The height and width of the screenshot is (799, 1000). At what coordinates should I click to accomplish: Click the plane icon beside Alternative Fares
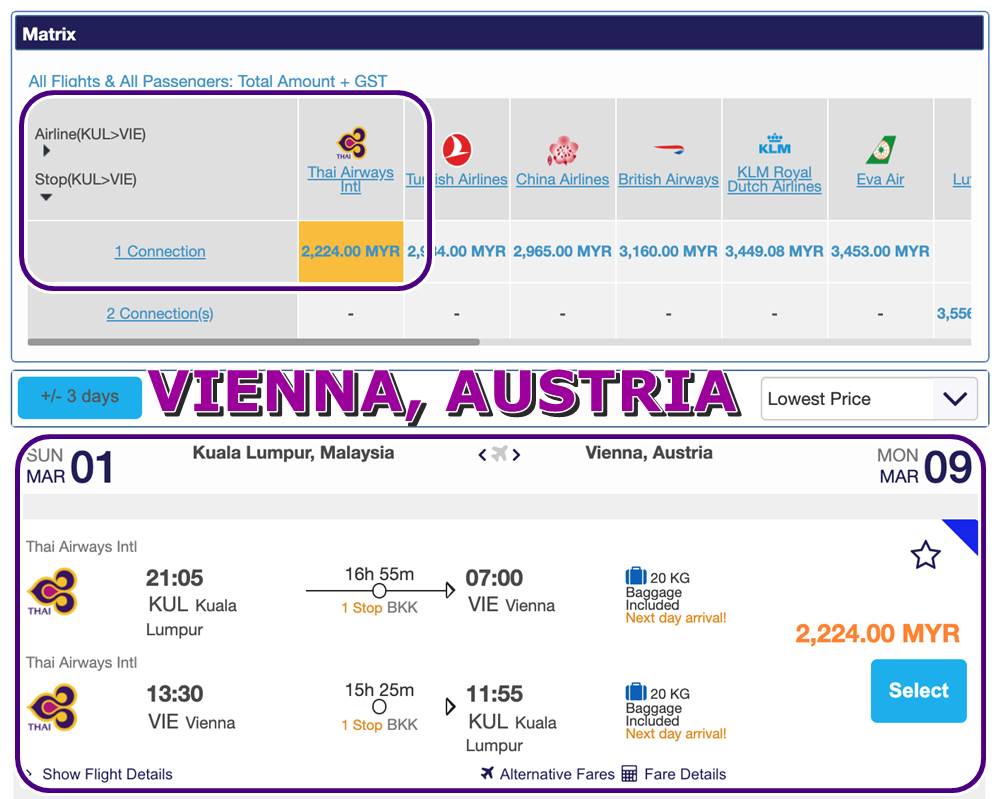pyautogui.click(x=488, y=773)
